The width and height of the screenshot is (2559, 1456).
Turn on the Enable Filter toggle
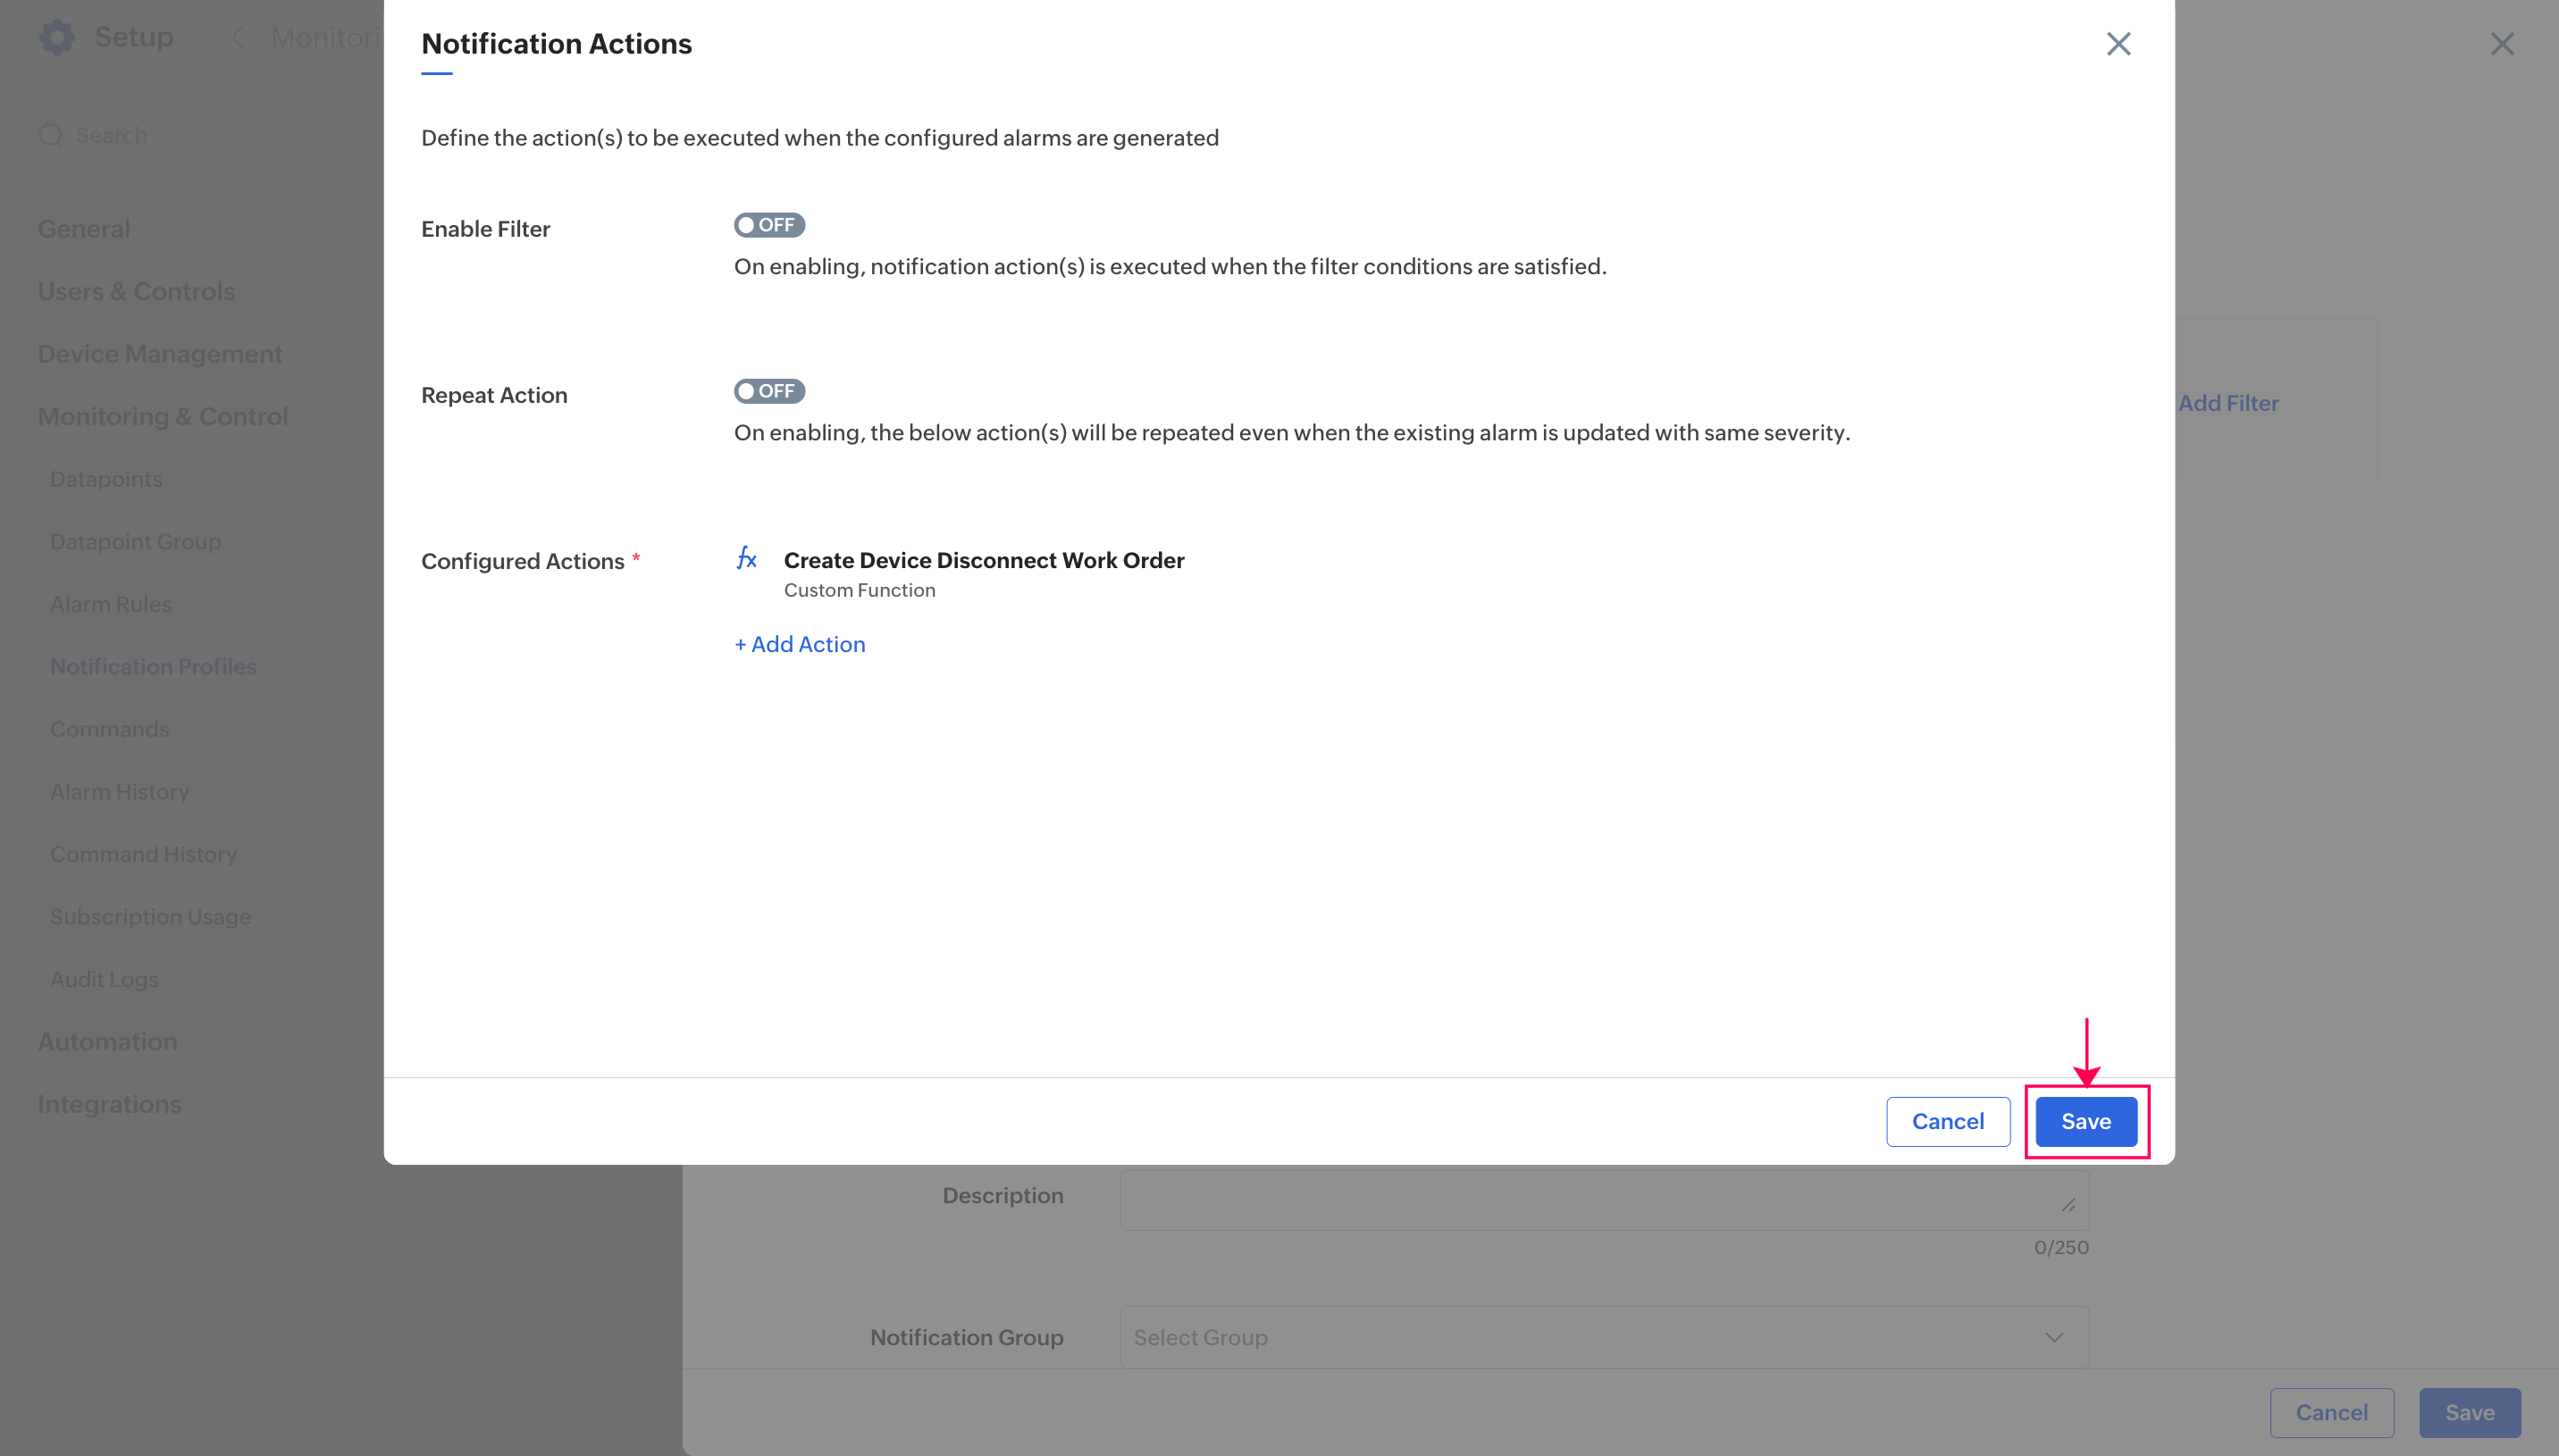(769, 225)
